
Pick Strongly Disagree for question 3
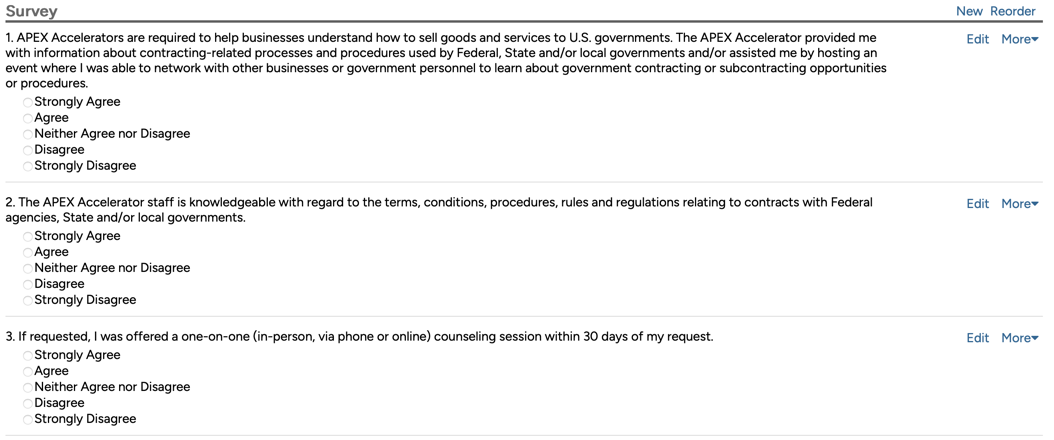[x=28, y=419]
